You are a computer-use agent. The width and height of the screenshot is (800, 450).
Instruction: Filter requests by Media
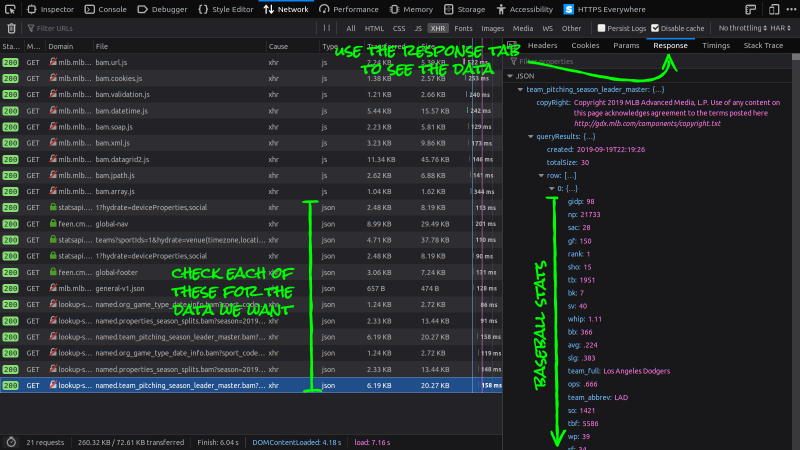click(523, 29)
